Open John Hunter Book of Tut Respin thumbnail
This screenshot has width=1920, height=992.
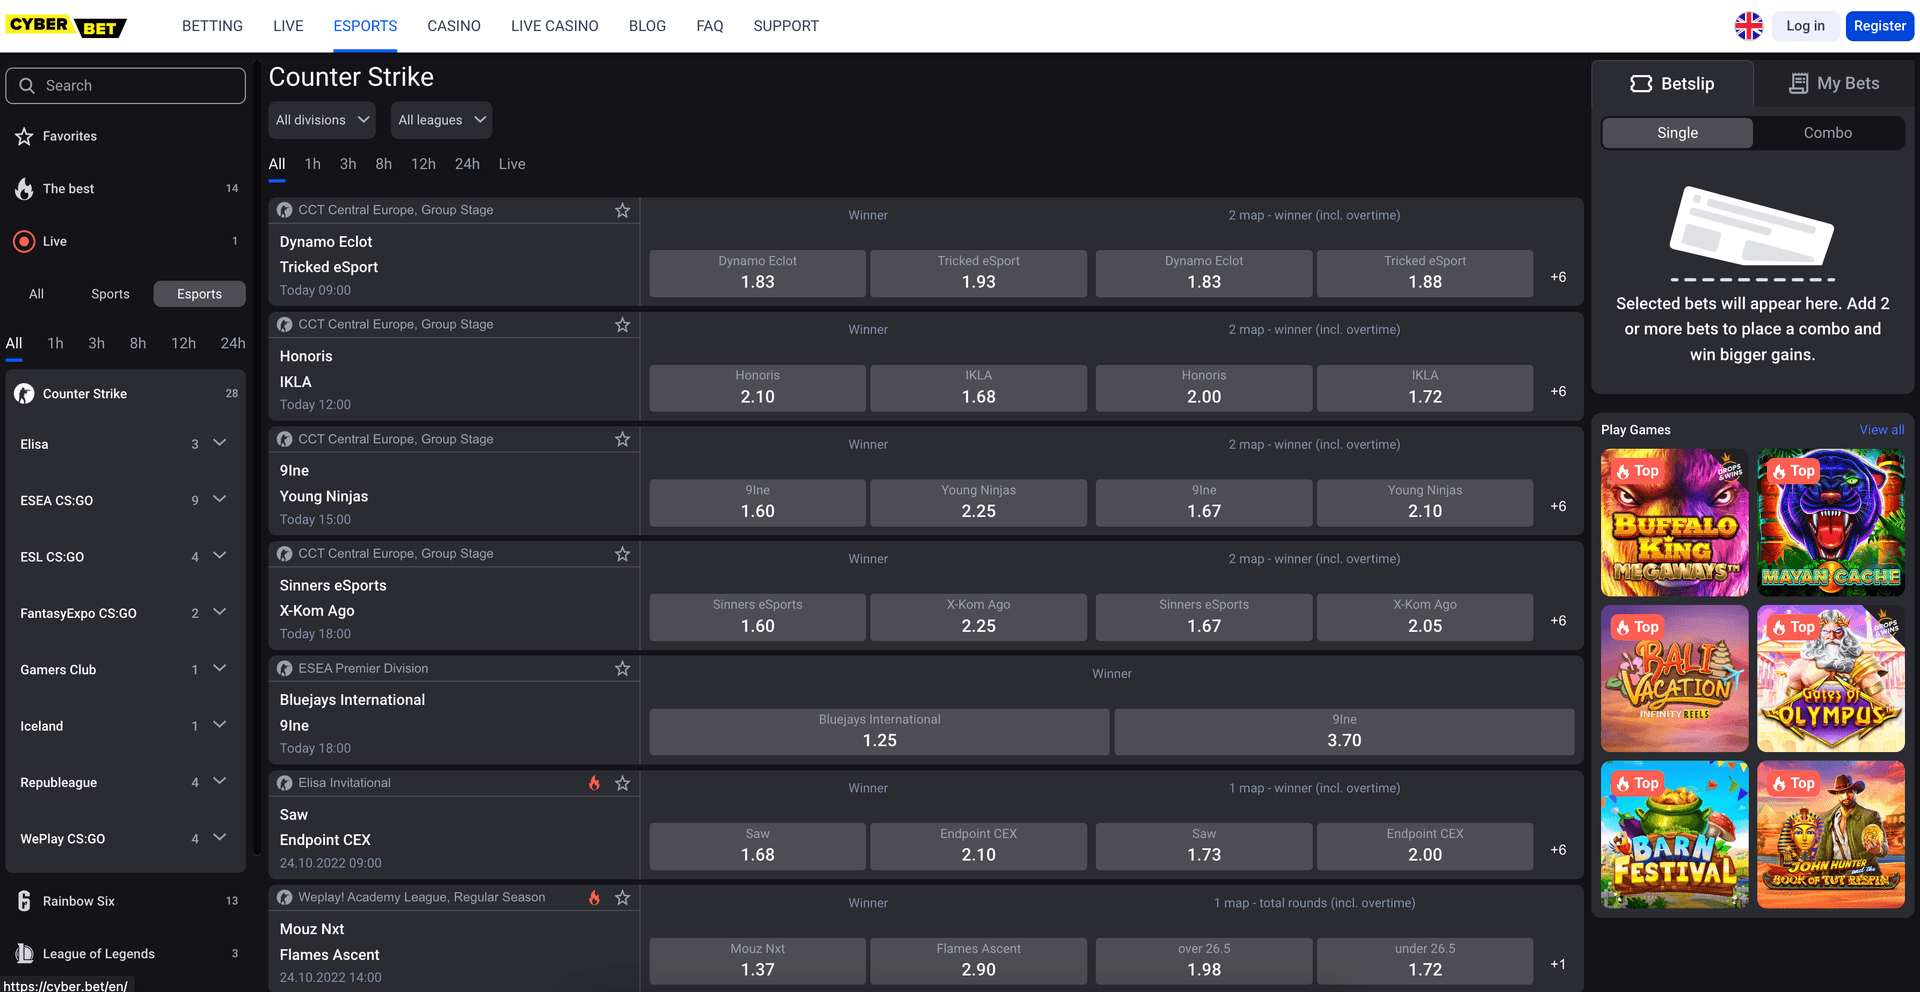(1831, 835)
